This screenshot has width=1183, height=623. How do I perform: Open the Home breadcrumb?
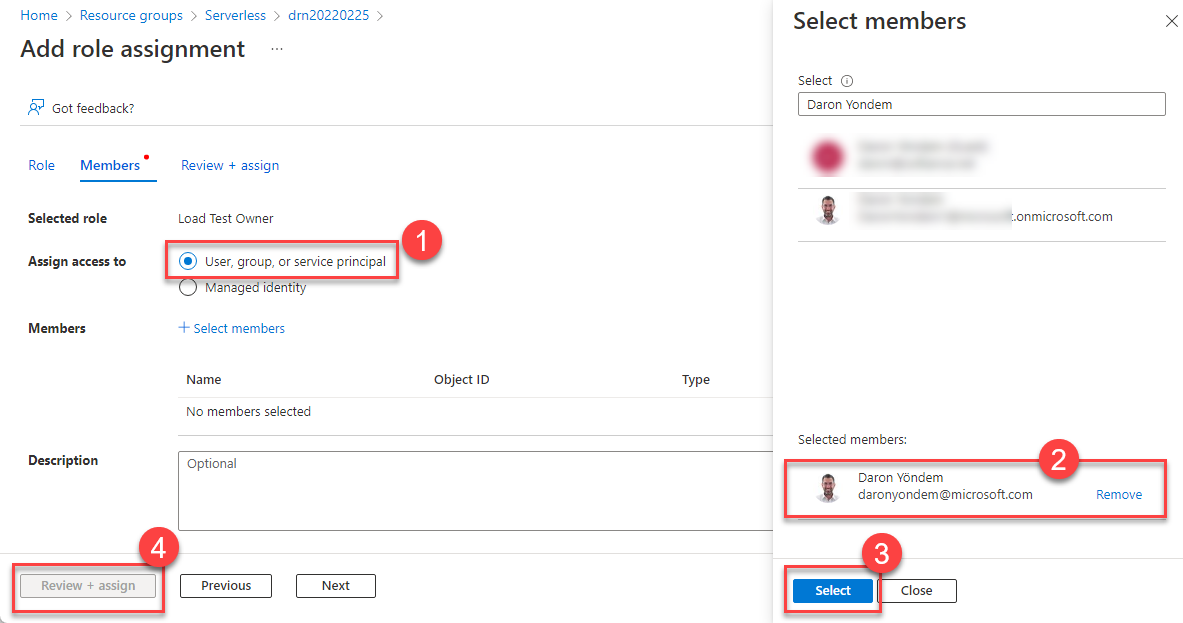(x=38, y=15)
